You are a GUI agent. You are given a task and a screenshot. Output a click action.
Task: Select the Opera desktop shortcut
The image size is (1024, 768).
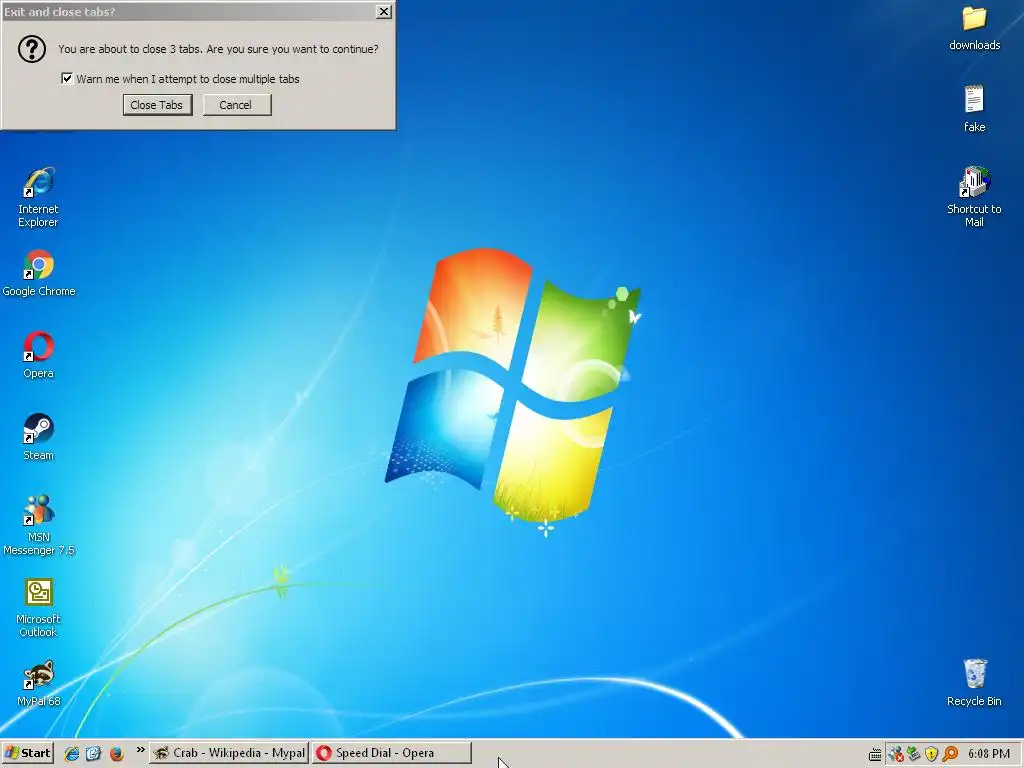pyautogui.click(x=39, y=355)
